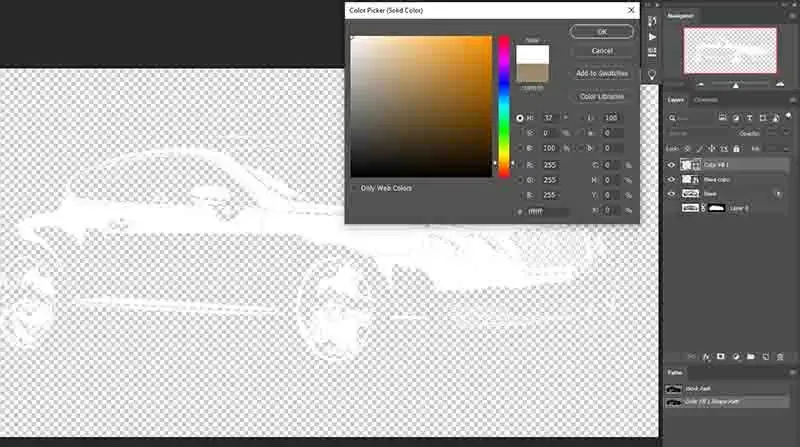Click lock transparent pixels icon
The width and height of the screenshot is (800, 447).
pyautogui.click(x=688, y=149)
